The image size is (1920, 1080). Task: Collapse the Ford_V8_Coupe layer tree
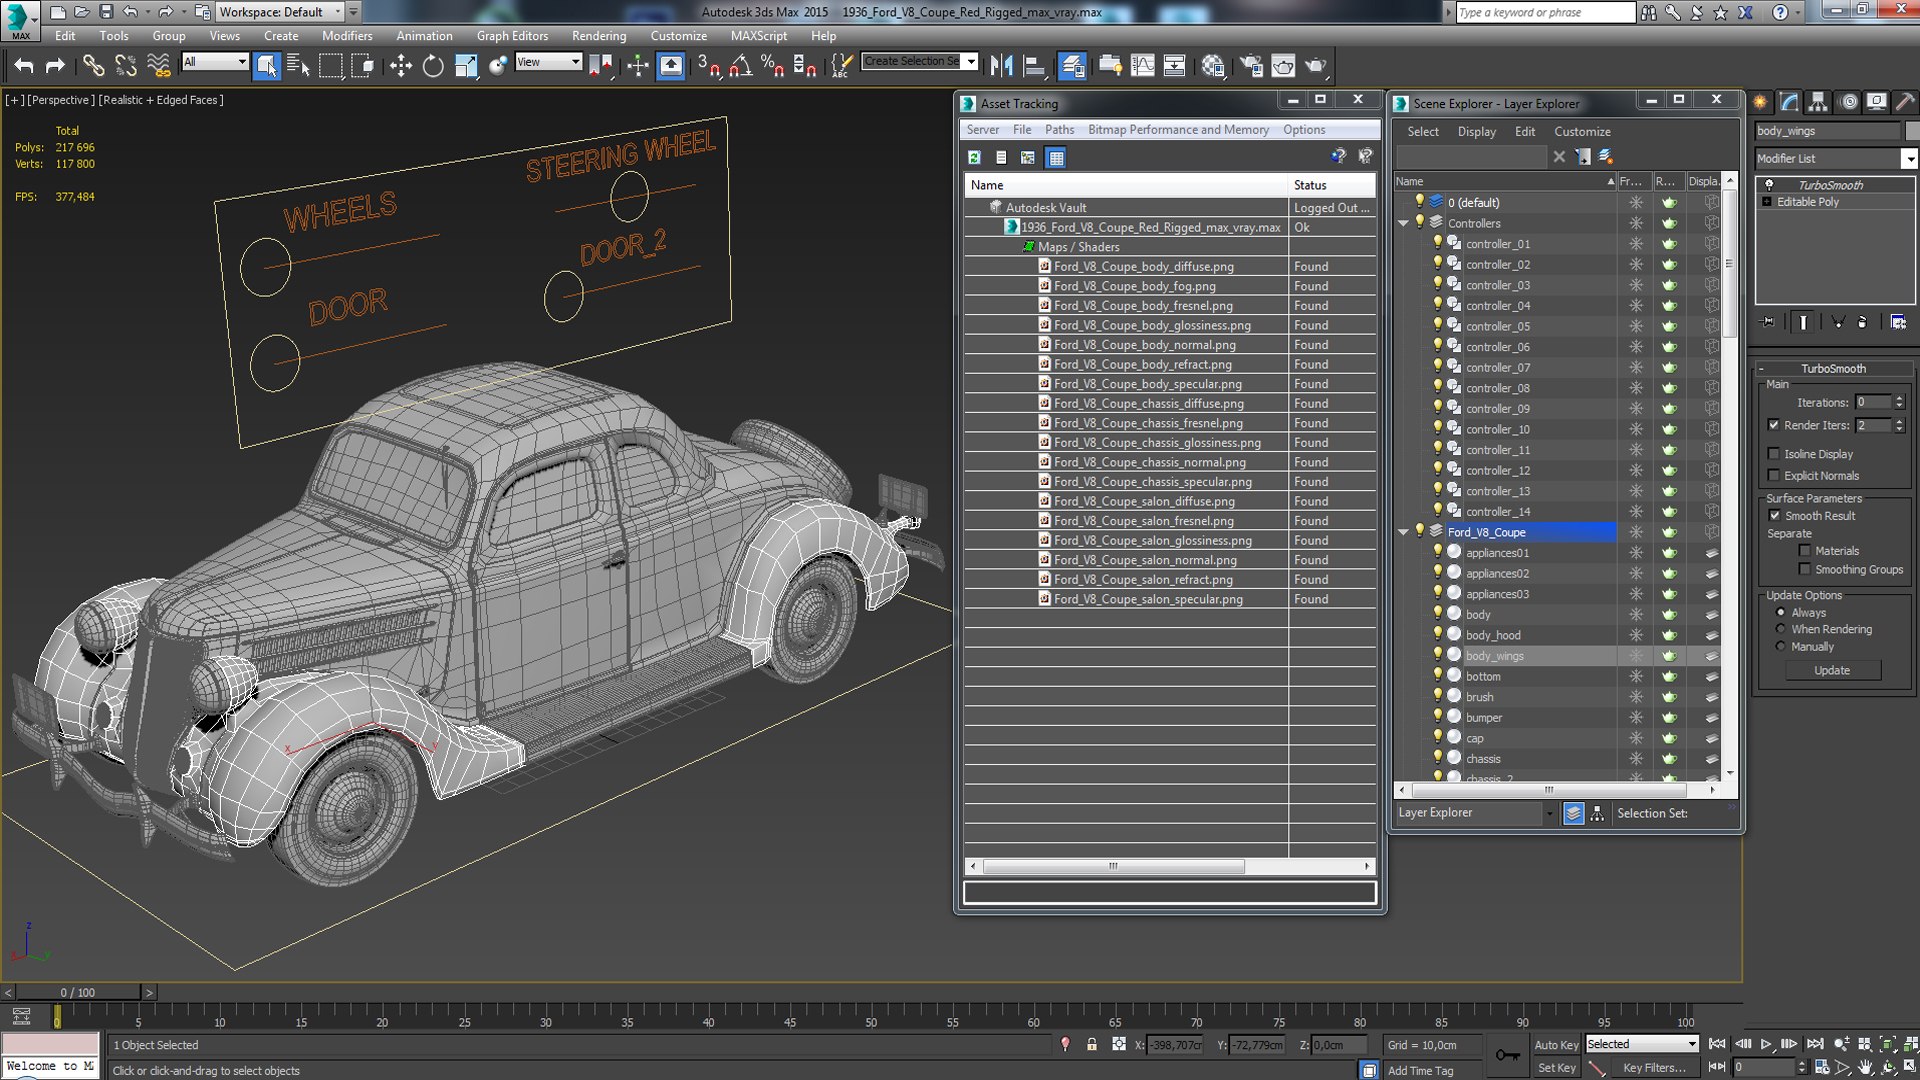[1403, 532]
